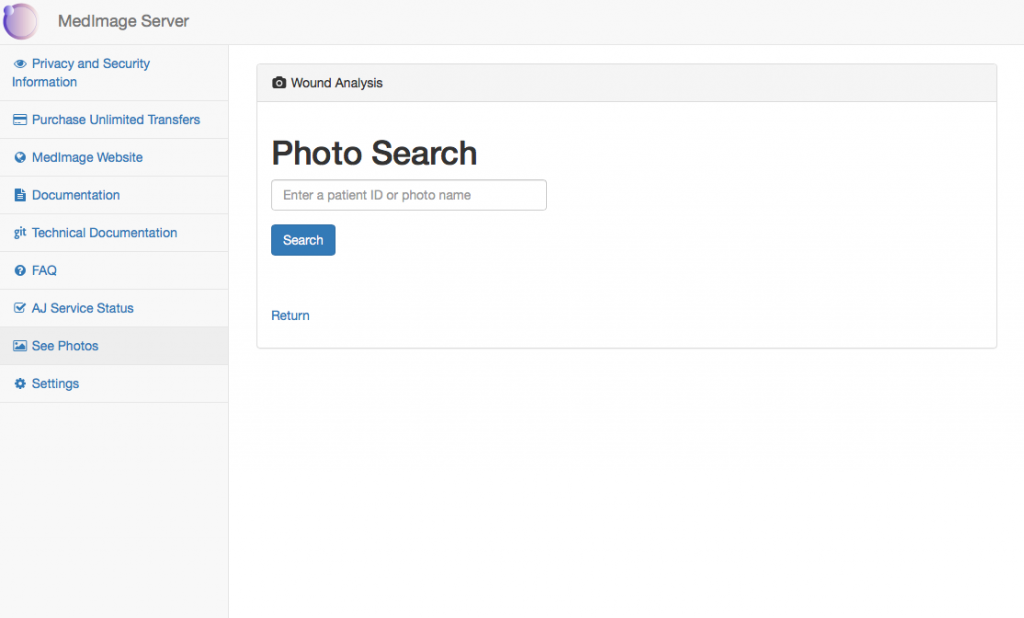Open the Settings sidebar entry
The height and width of the screenshot is (618, 1024).
(x=56, y=383)
